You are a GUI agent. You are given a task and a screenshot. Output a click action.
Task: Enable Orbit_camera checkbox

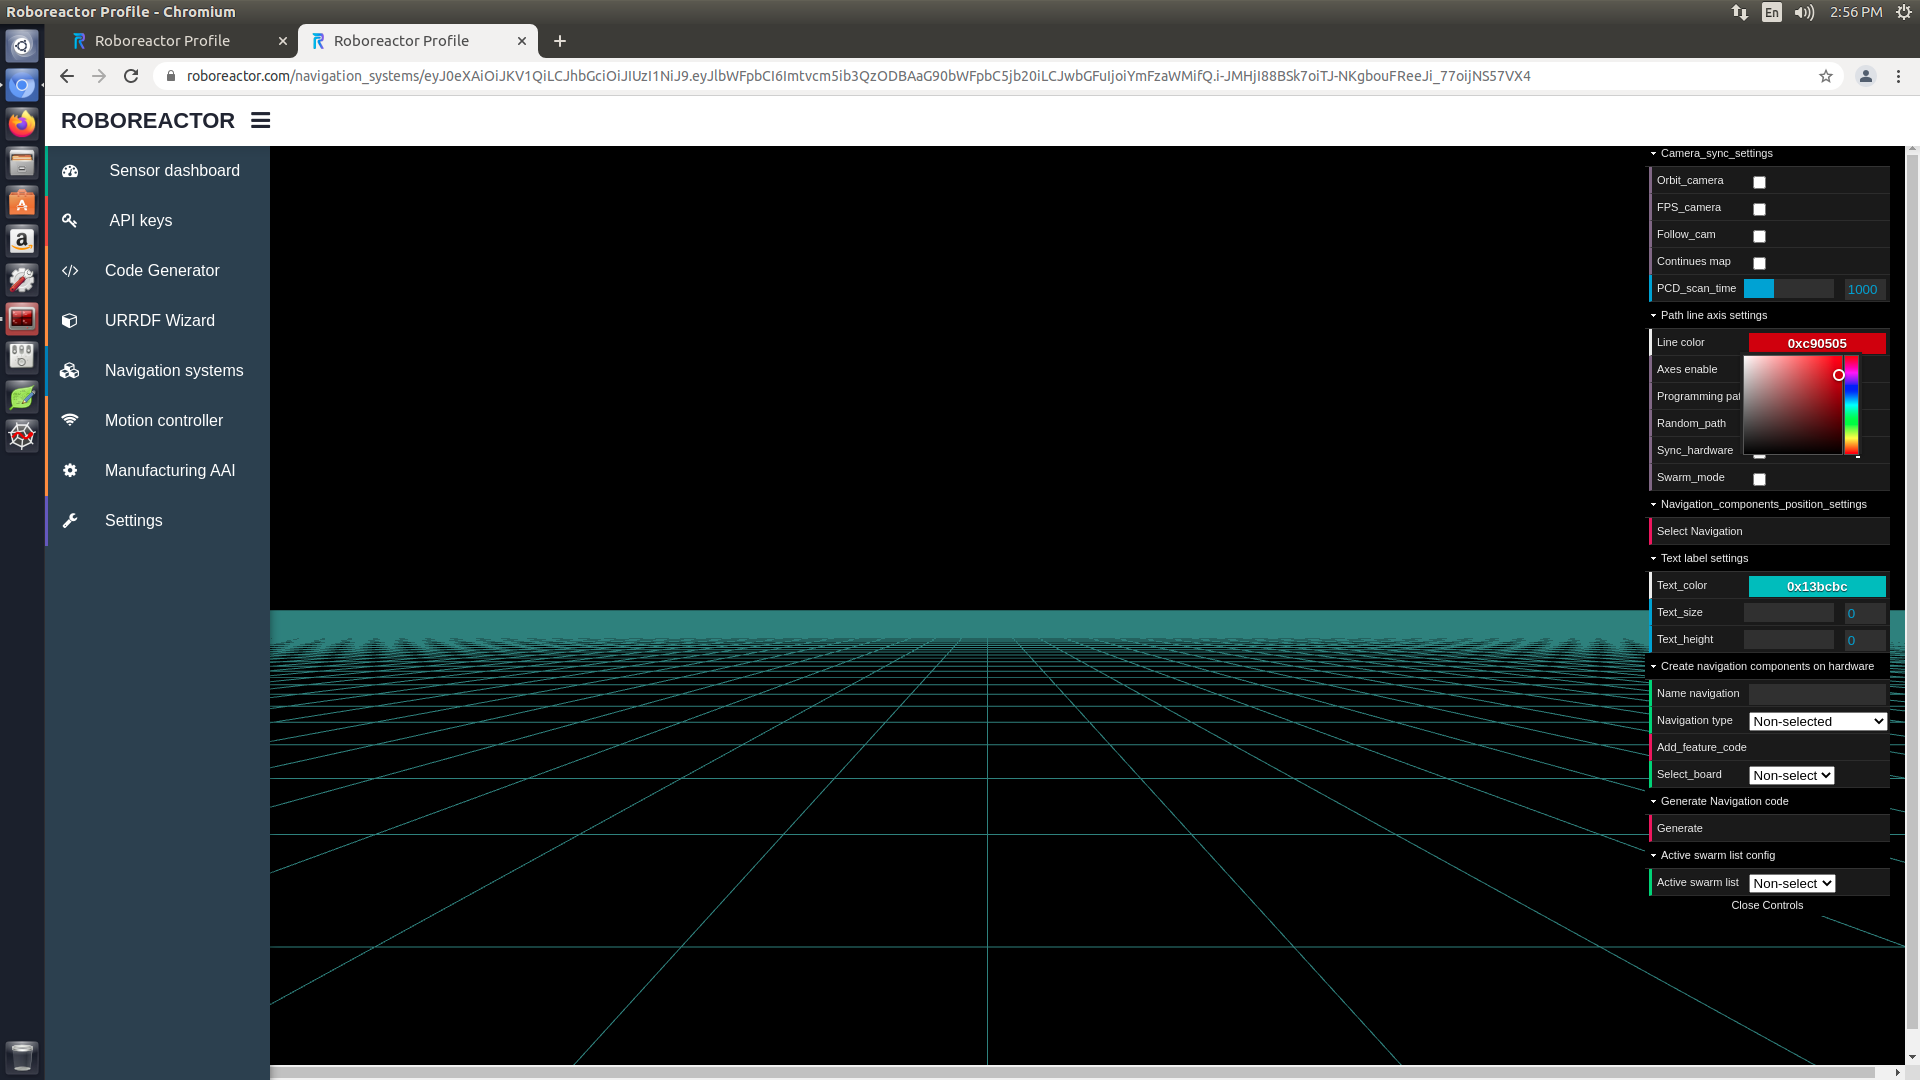(x=1759, y=182)
